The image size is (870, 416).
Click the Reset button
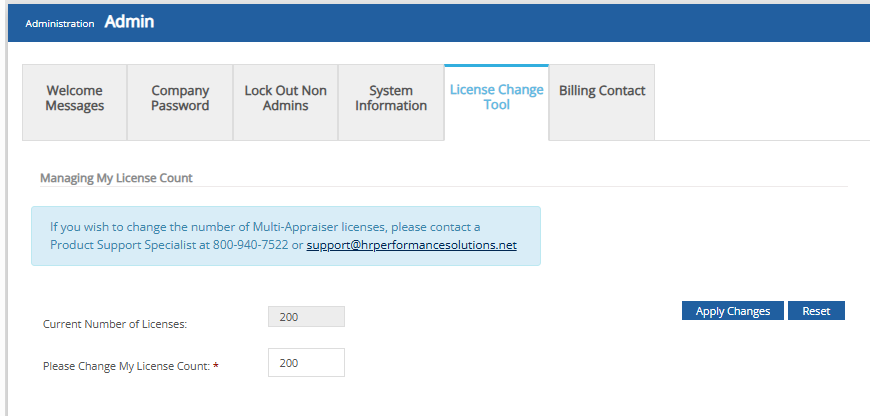point(816,311)
